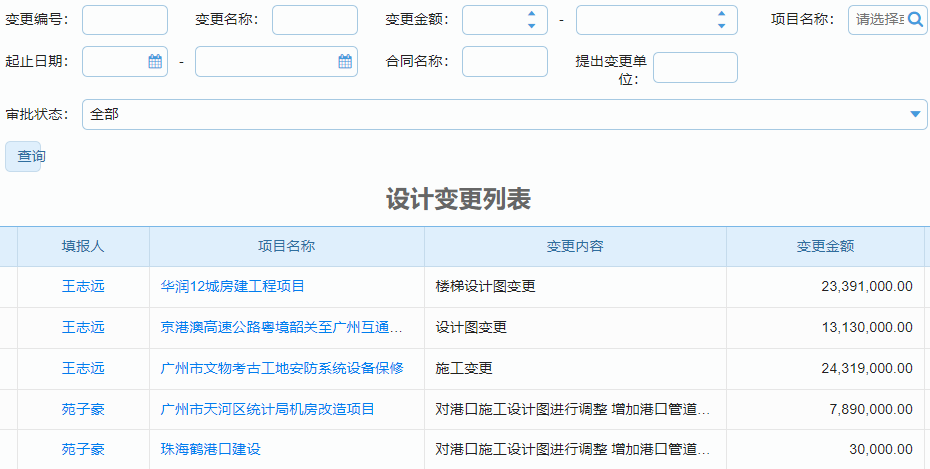Open the 广州市天河区统计局机房改造项目 link
Screen dimensions: 930x469
point(267,408)
